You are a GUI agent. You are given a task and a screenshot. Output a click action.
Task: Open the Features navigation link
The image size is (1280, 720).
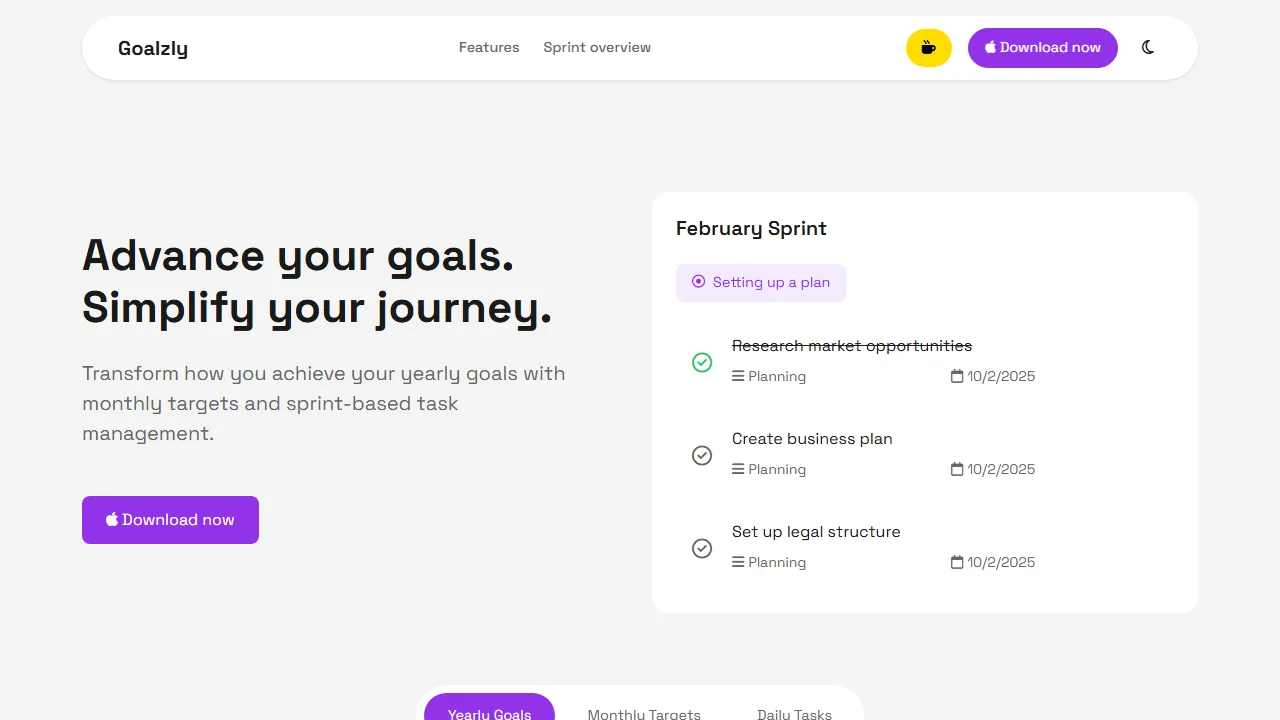coord(488,47)
